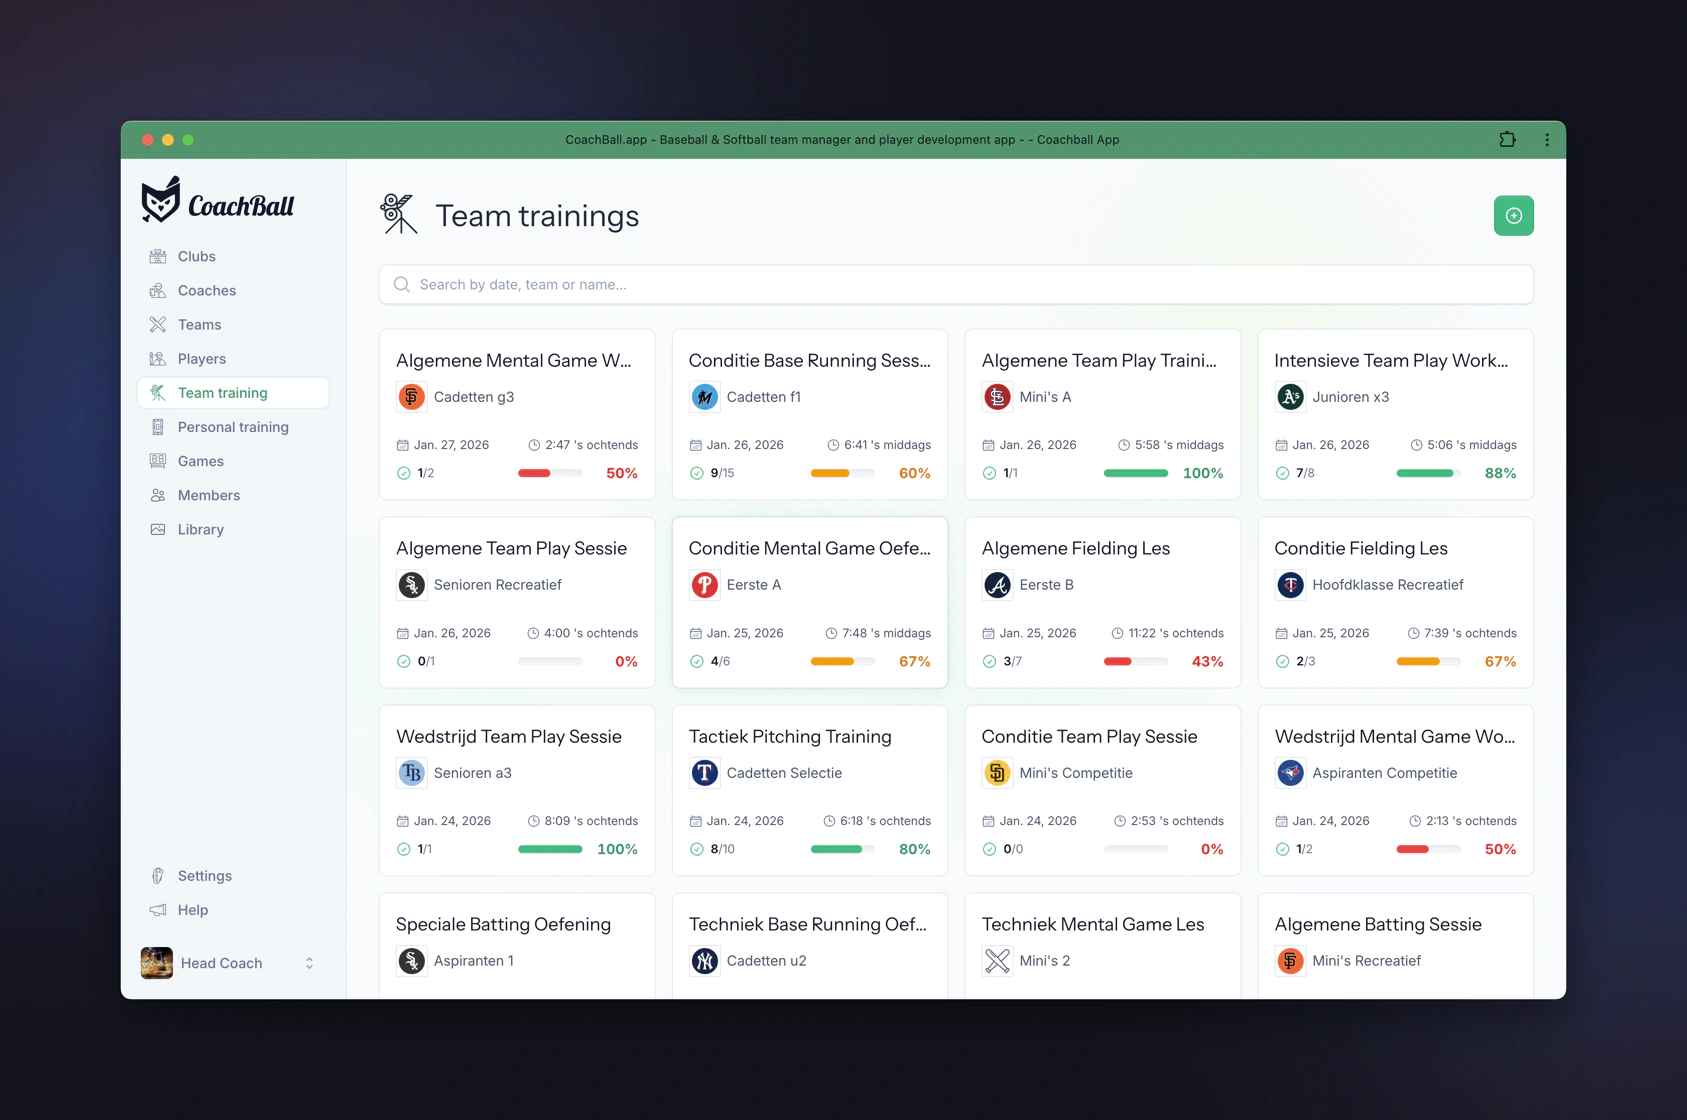Screen dimensions: 1687x1120
Task: Click the CoachBall logo
Action: pyautogui.click(x=218, y=201)
